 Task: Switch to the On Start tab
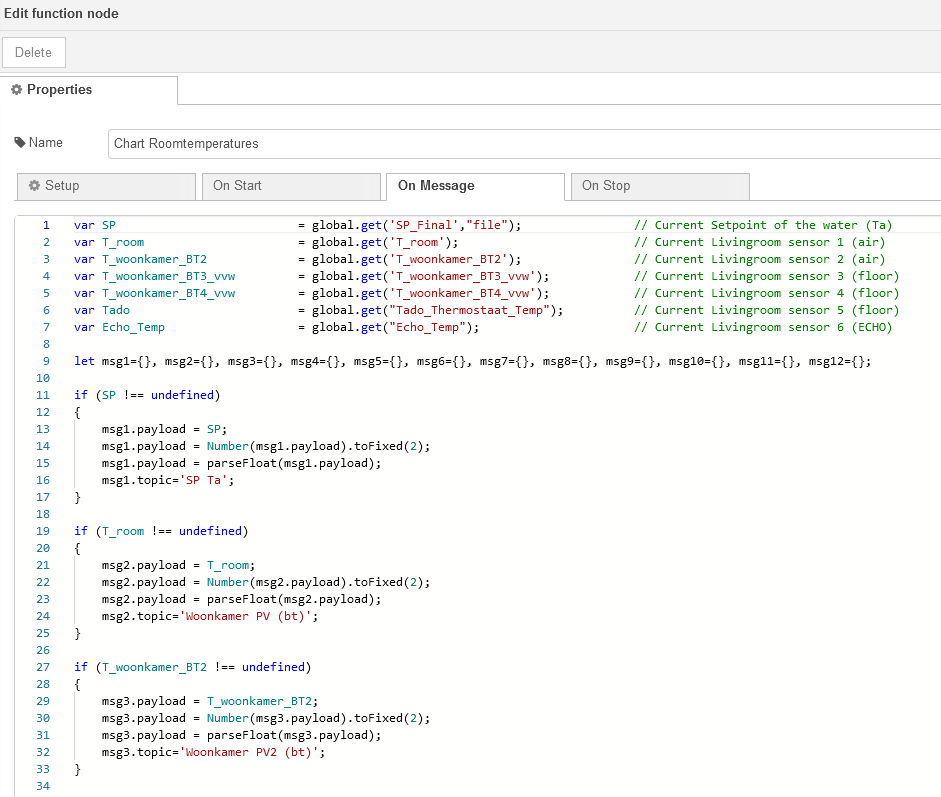tap(291, 186)
